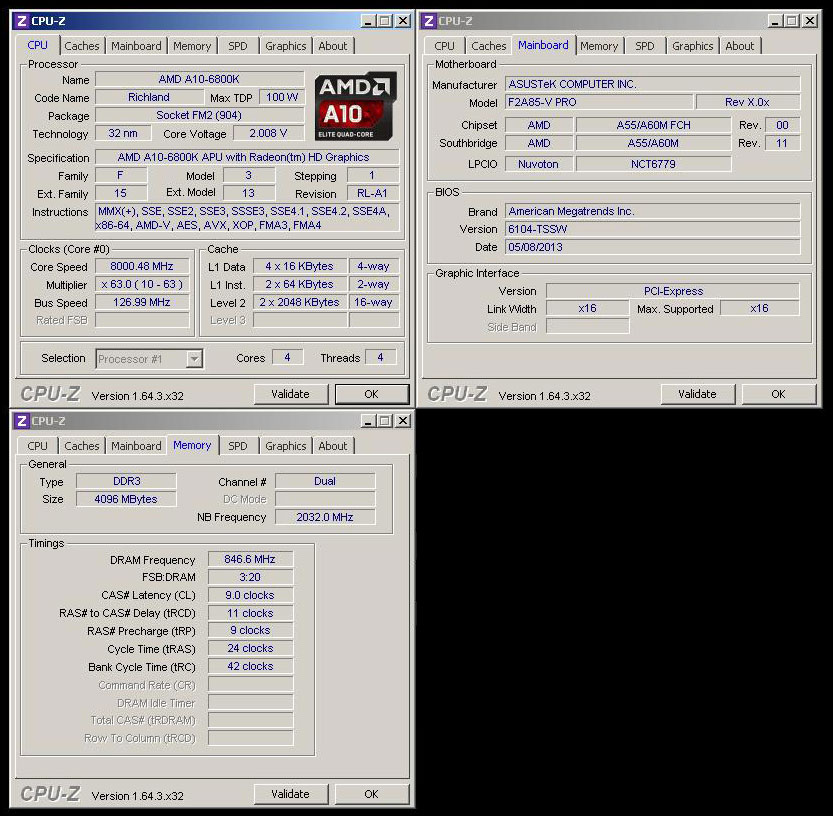Click the multiplier value x 63.0 ( 10 - 63 )
This screenshot has width=833, height=816.
[142, 285]
